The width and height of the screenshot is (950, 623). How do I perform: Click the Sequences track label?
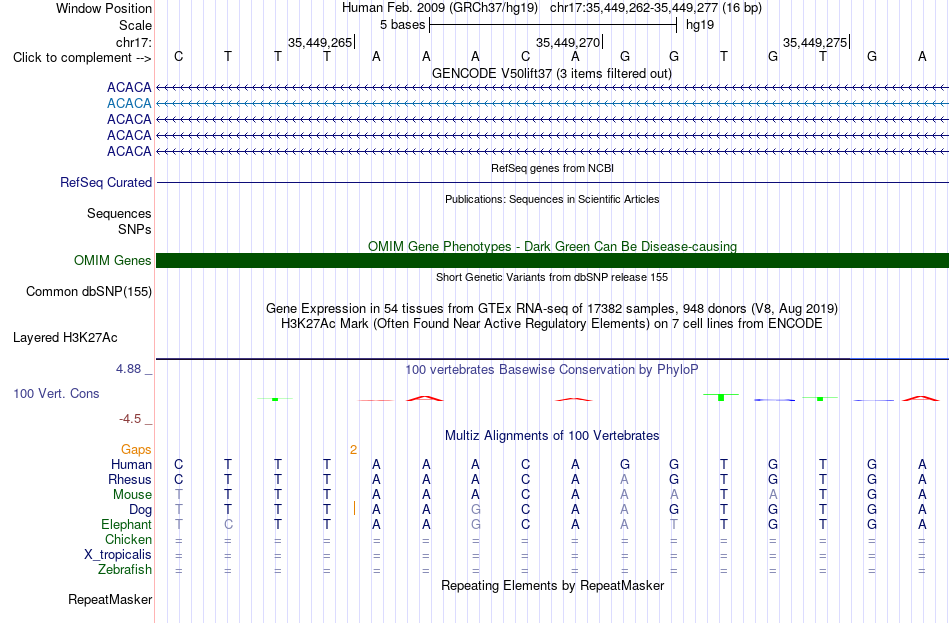[x=119, y=213]
